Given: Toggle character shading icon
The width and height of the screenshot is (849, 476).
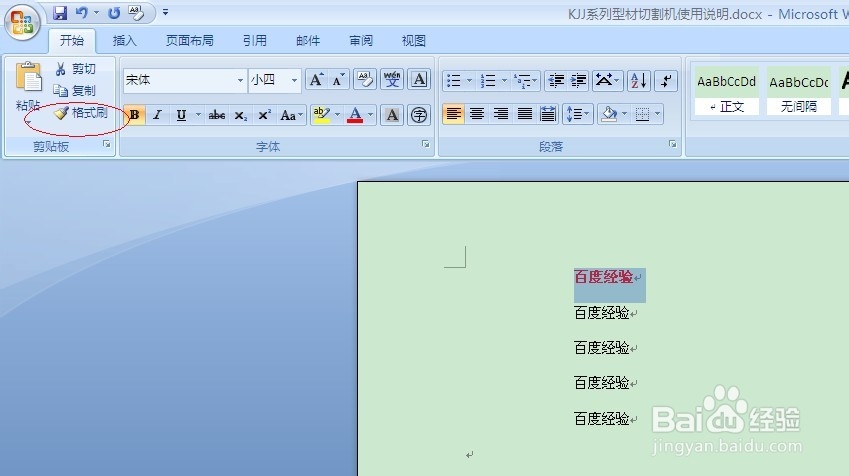Looking at the screenshot, I should point(392,115).
